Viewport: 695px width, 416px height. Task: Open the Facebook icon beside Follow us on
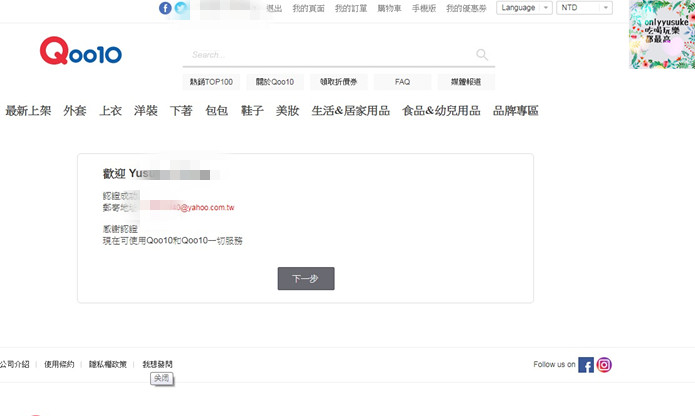pyautogui.click(x=586, y=365)
